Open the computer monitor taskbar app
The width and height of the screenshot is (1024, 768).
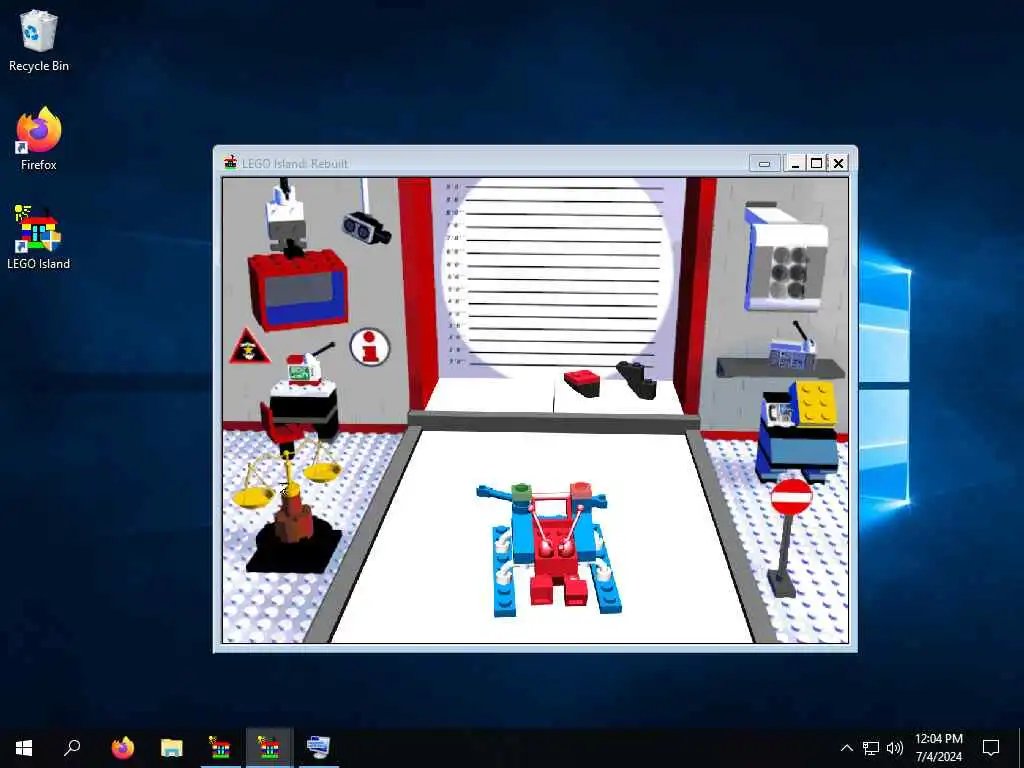318,748
